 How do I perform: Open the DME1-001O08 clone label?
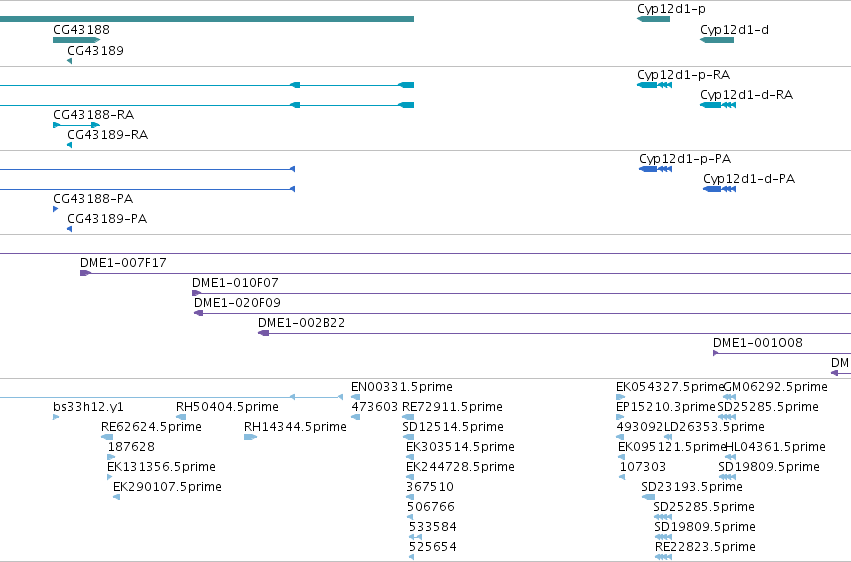758,343
